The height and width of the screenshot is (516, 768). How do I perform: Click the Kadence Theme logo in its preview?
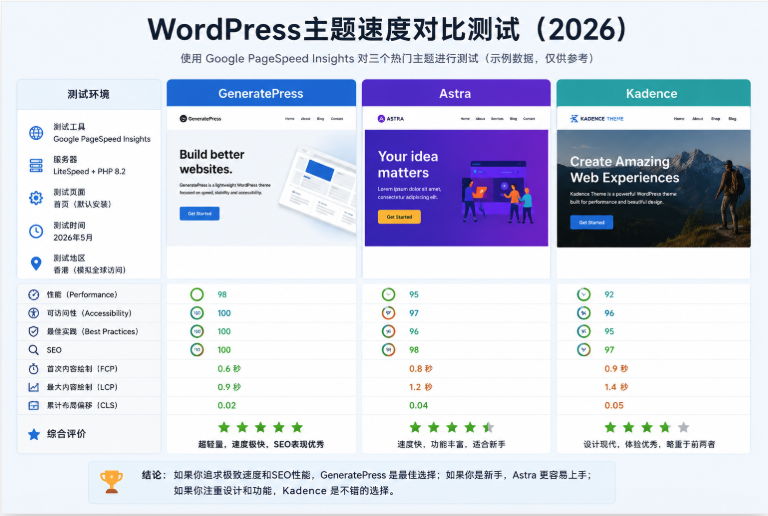pyautogui.click(x=597, y=118)
